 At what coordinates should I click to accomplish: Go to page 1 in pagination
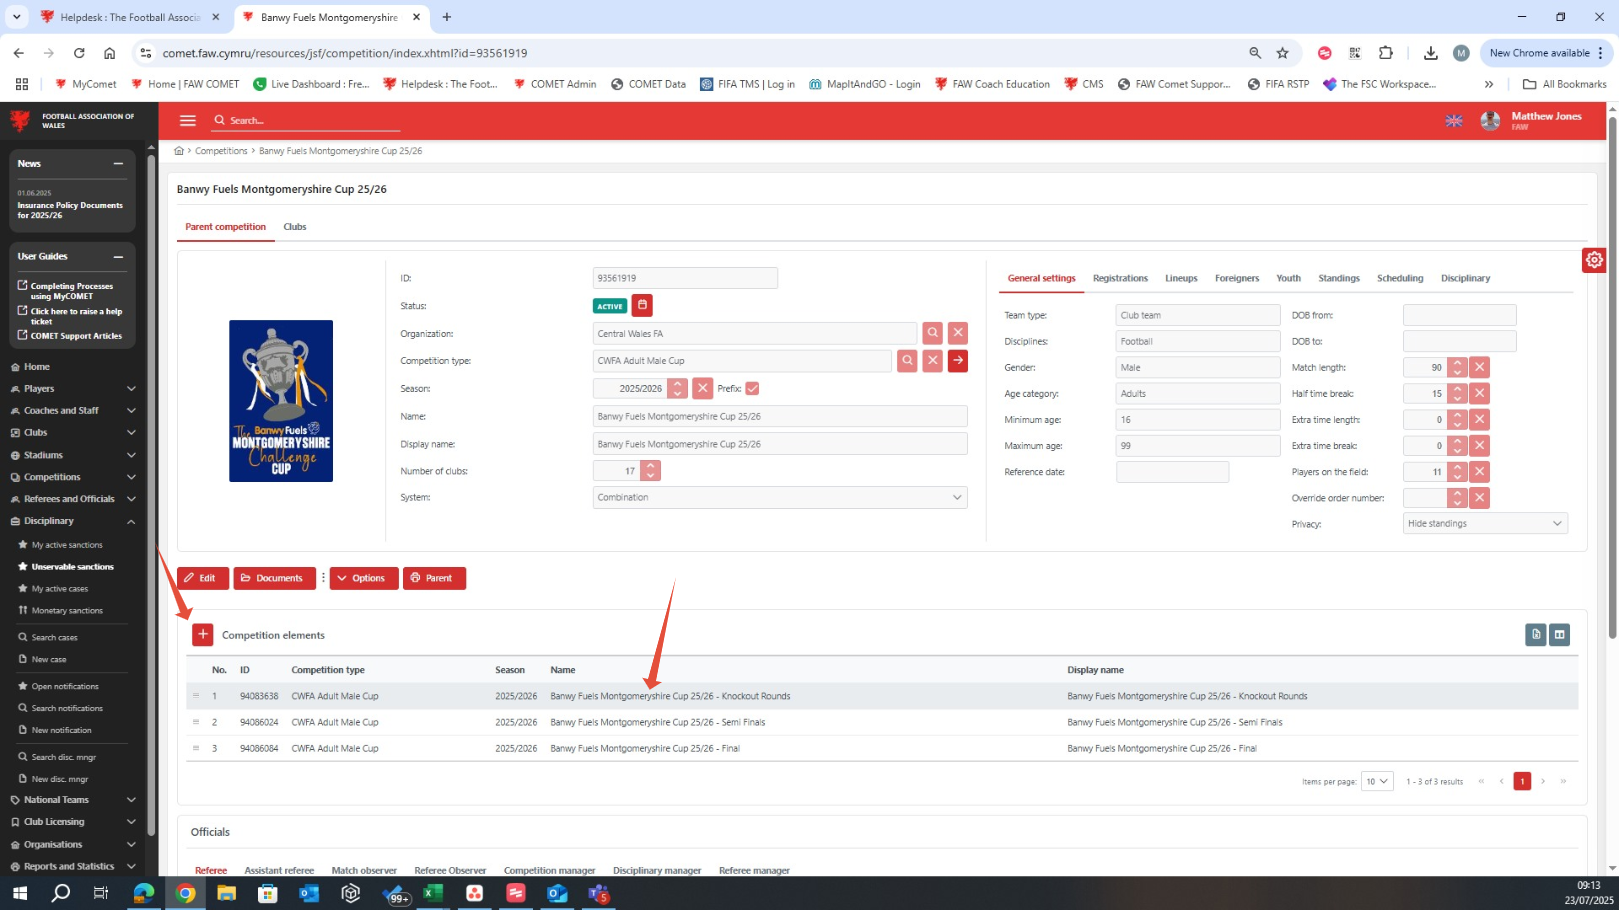tap(1522, 781)
